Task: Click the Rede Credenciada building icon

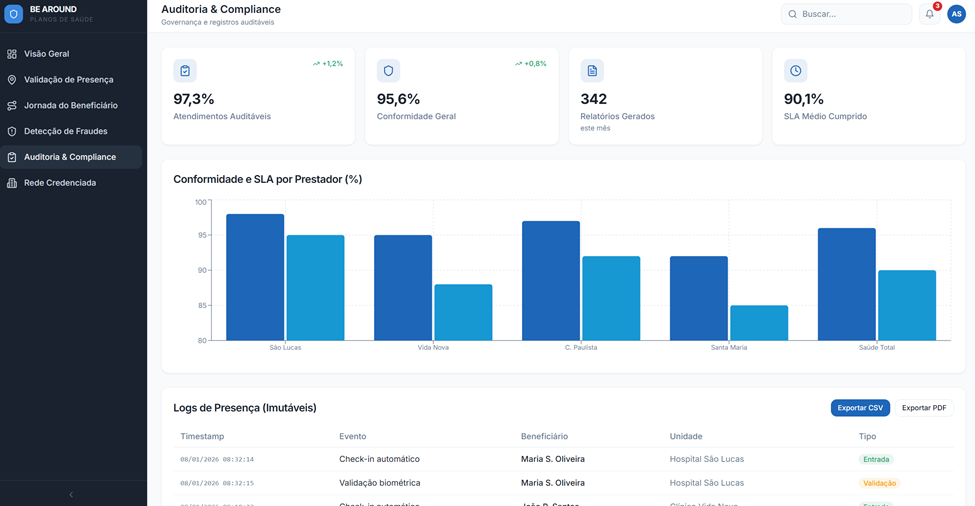Action: [x=12, y=183]
